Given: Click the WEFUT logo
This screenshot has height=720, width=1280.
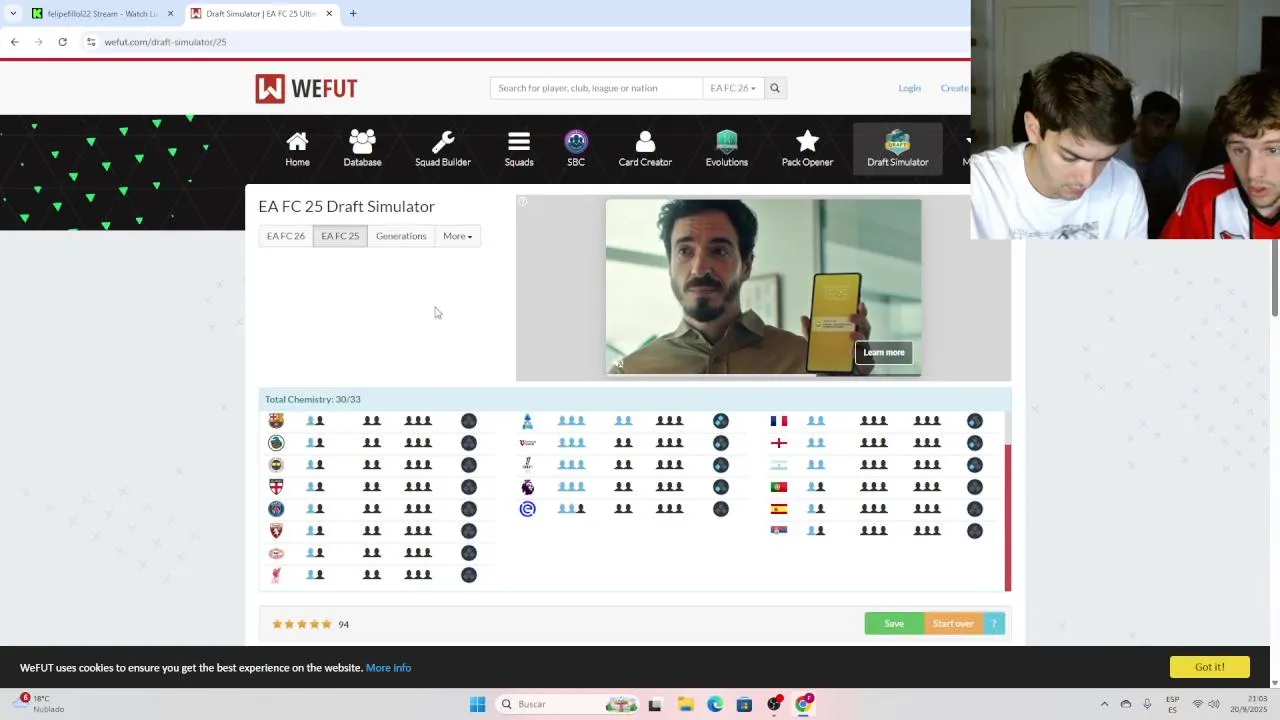Looking at the screenshot, I should pos(306,88).
